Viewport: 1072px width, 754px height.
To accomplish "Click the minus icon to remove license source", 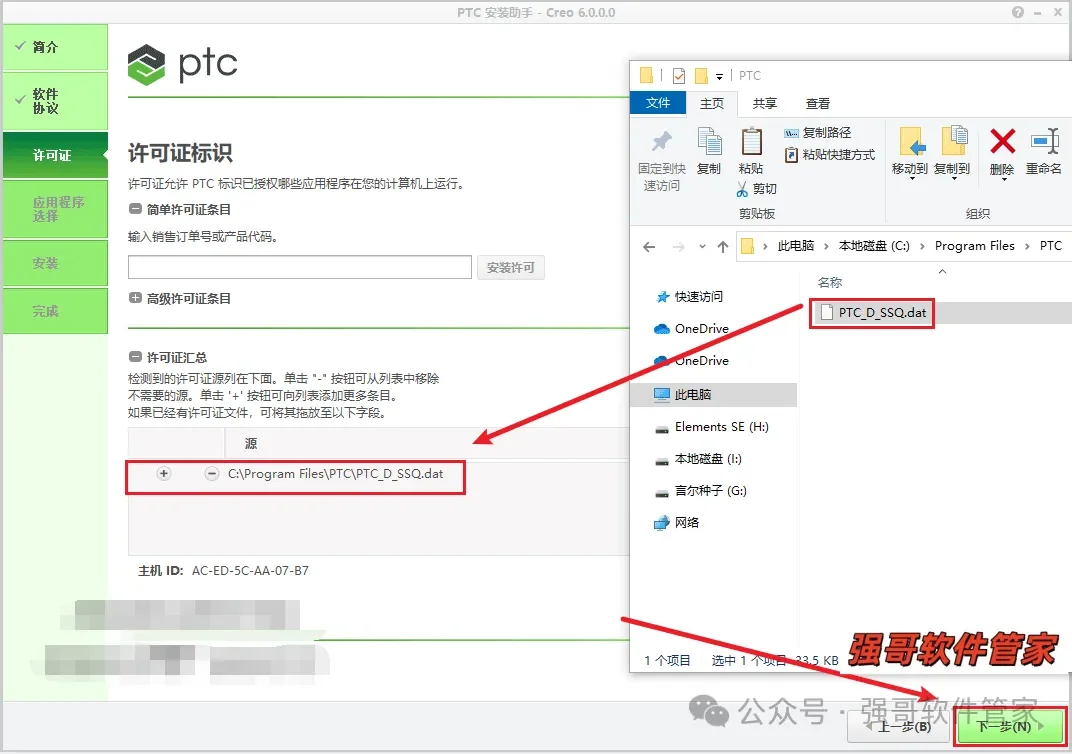I will (x=212, y=473).
